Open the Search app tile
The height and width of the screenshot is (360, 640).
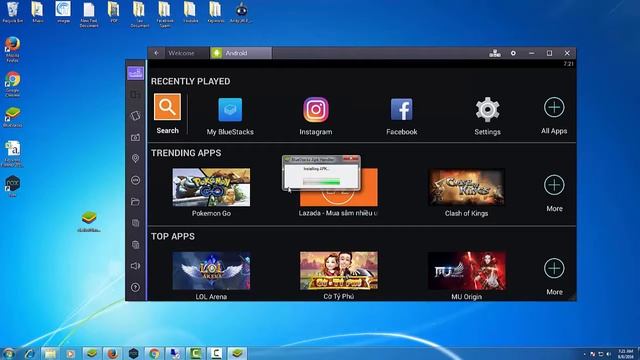tap(167, 107)
